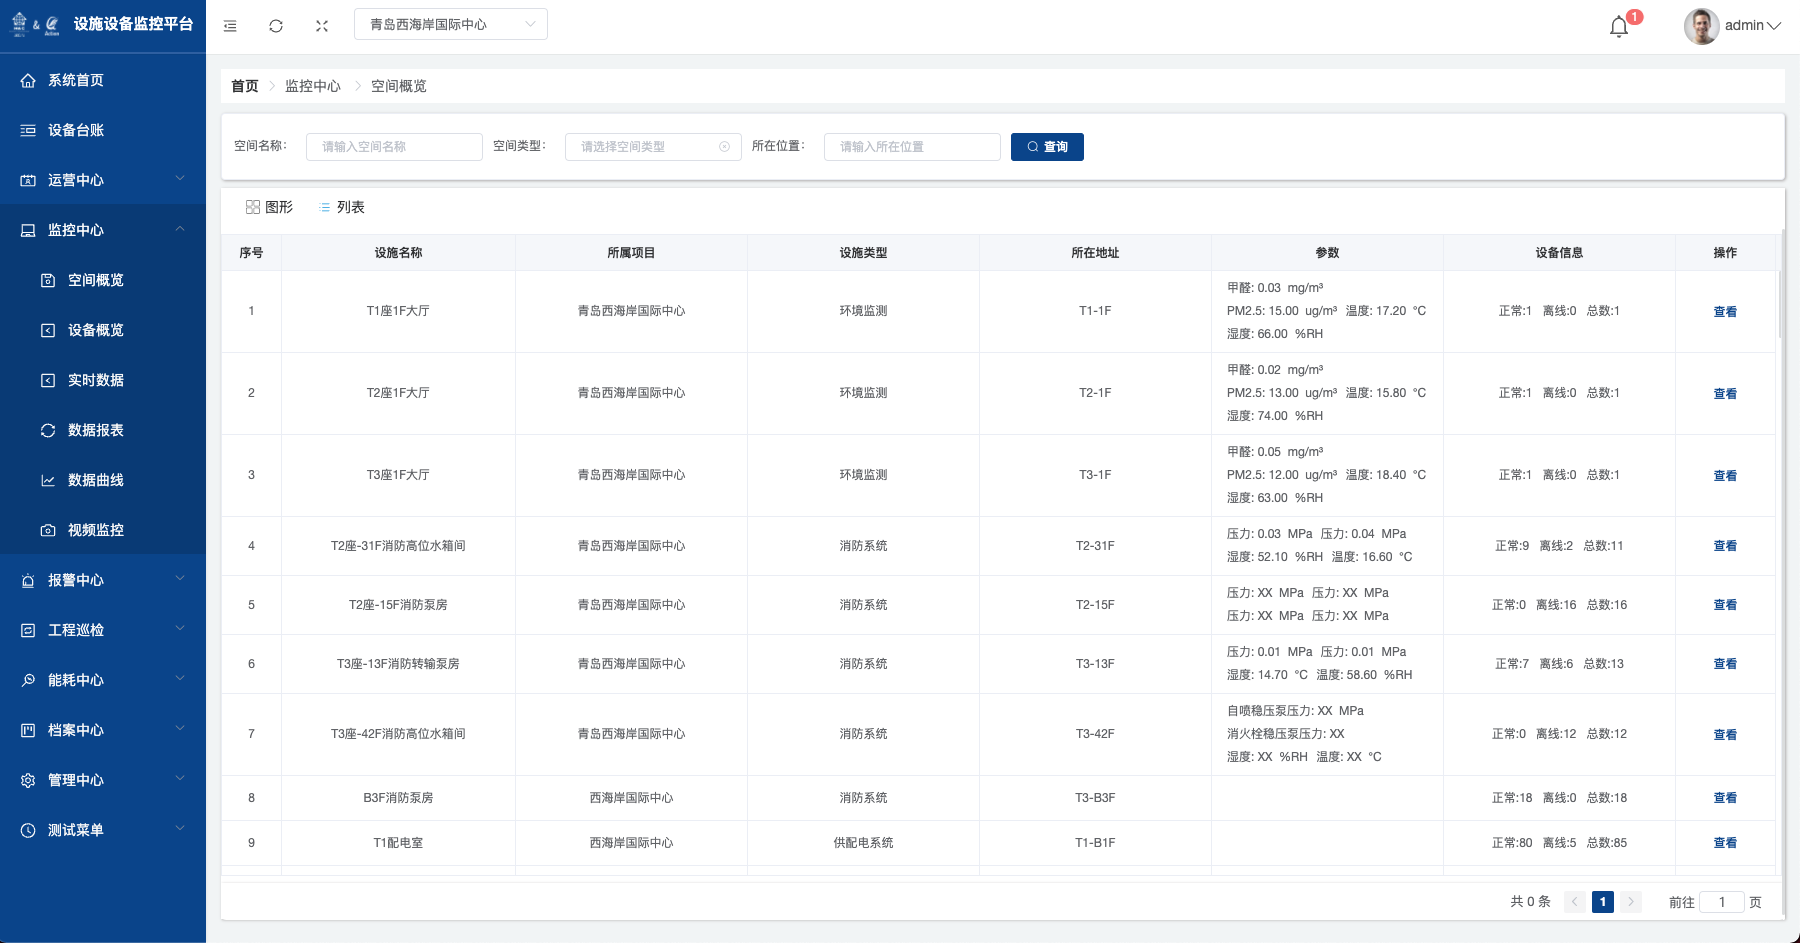
Task: Expand the 报警中心 sidebar menu
Action: pyautogui.click(x=102, y=580)
